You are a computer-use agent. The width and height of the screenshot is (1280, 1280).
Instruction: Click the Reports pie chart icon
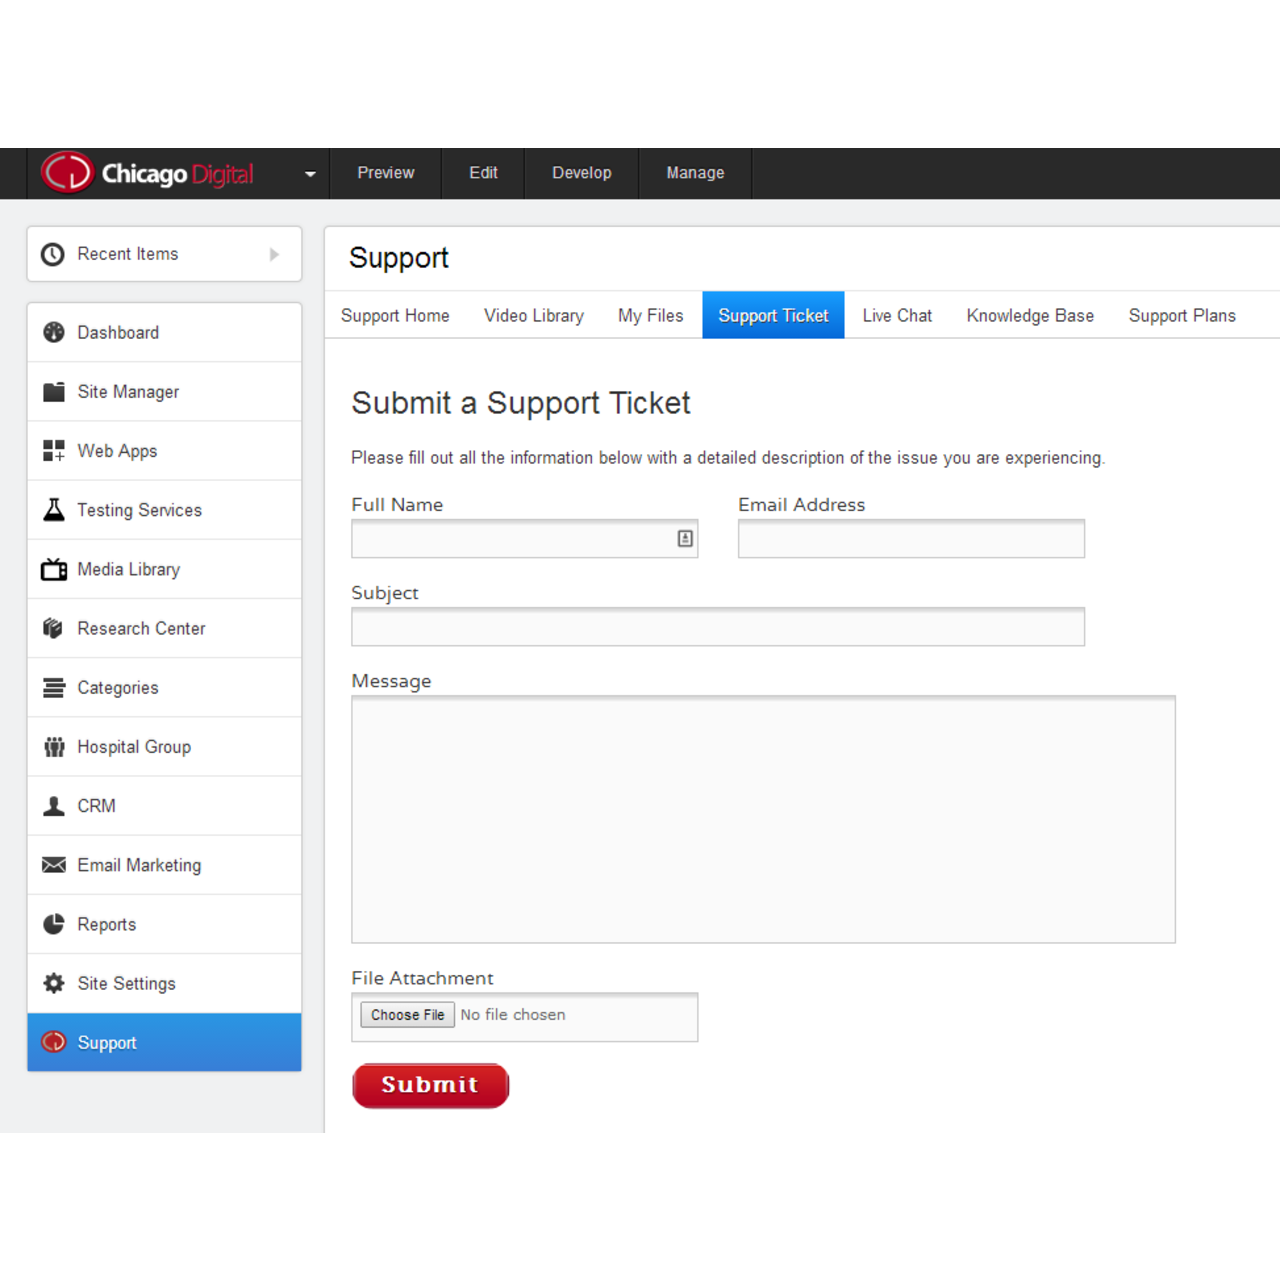pyautogui.click(x=53, y=924)
